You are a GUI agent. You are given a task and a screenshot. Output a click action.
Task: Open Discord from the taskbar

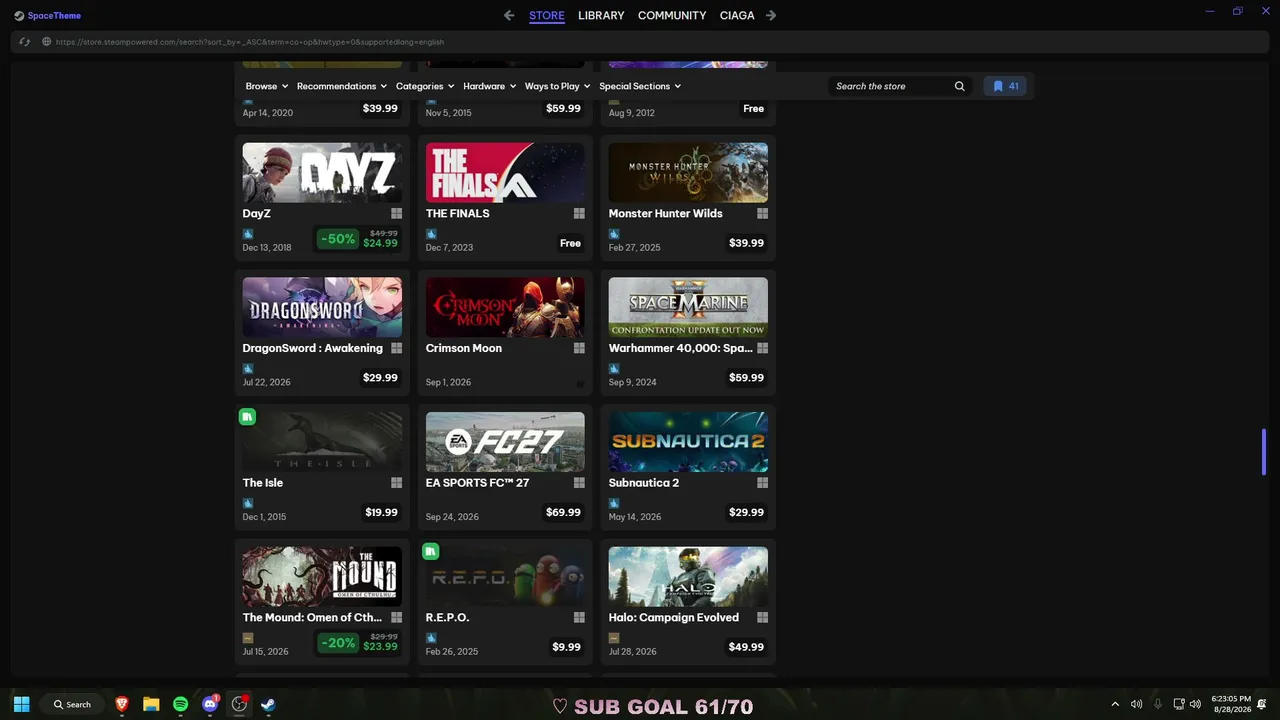(x=210, y=704)
